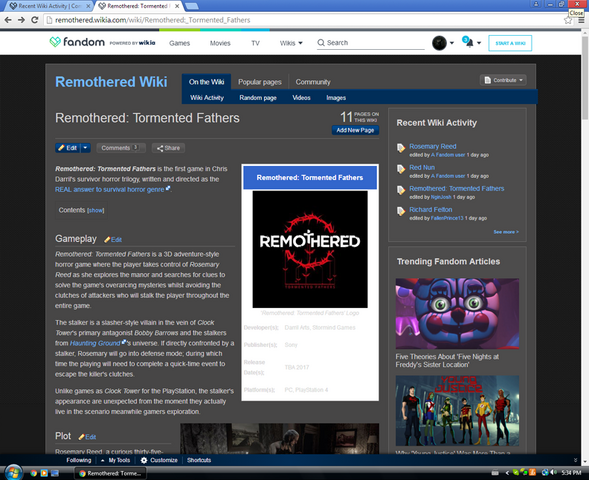589x480 pixels.
Task: Bookmark this page with the star icon
Action: (568, 20)
